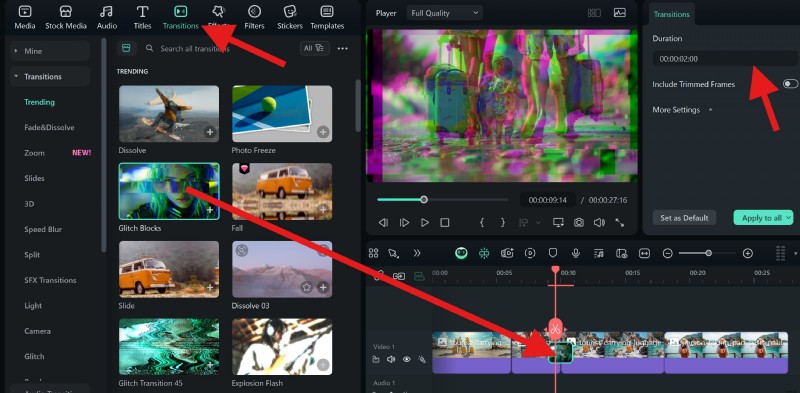This screenshot has width=800, height=393.
Task: Select the Filters tab
Action: click(254, 17)
